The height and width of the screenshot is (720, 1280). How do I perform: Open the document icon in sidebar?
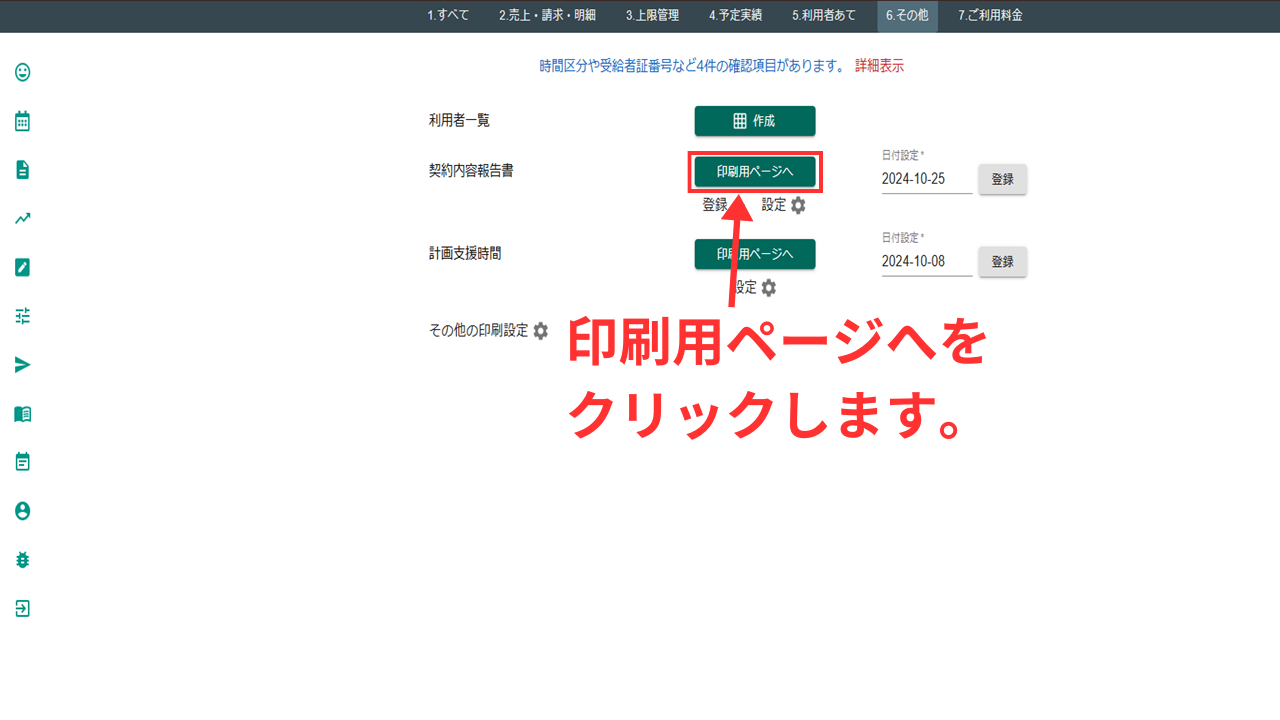22,170
